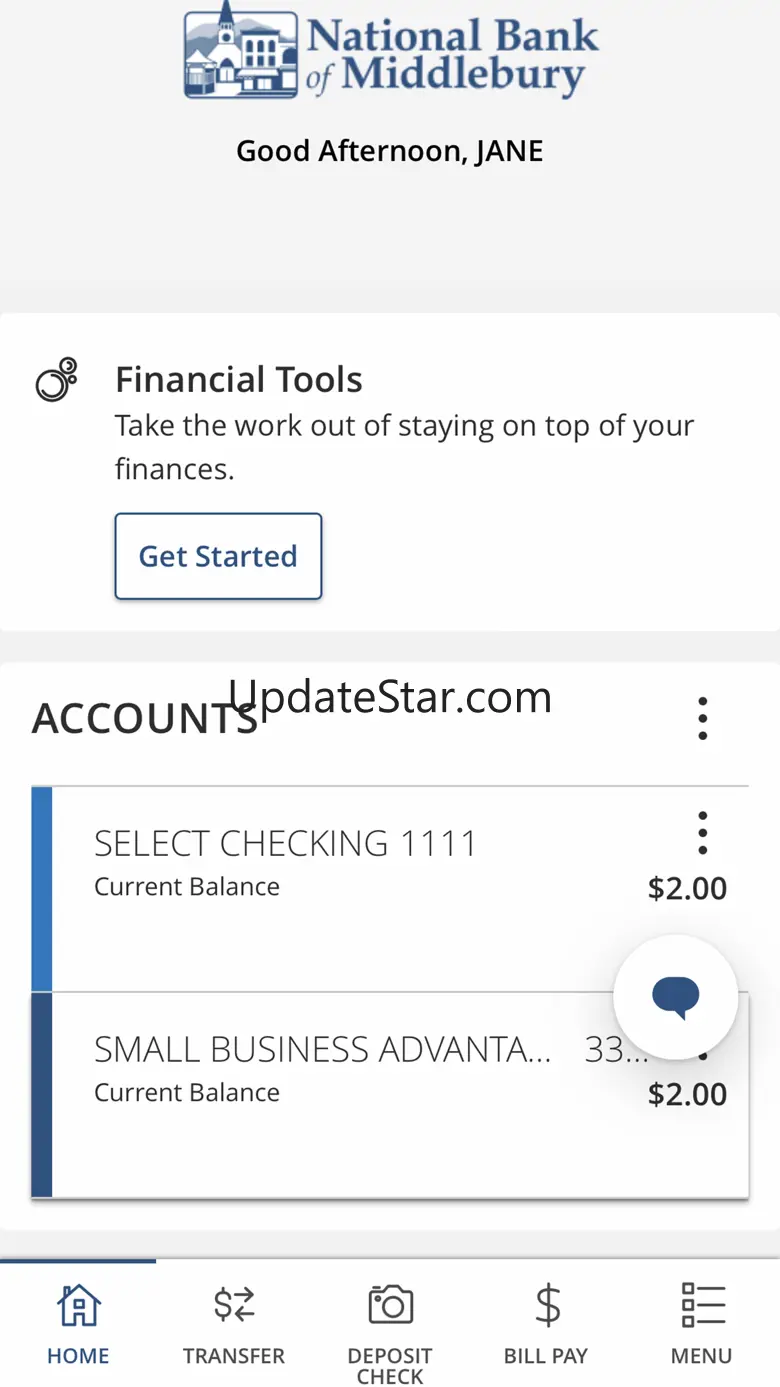Open the Menu list icon
The height and width of the screenshot is (1387, 780).
[x=702, y=1305]
